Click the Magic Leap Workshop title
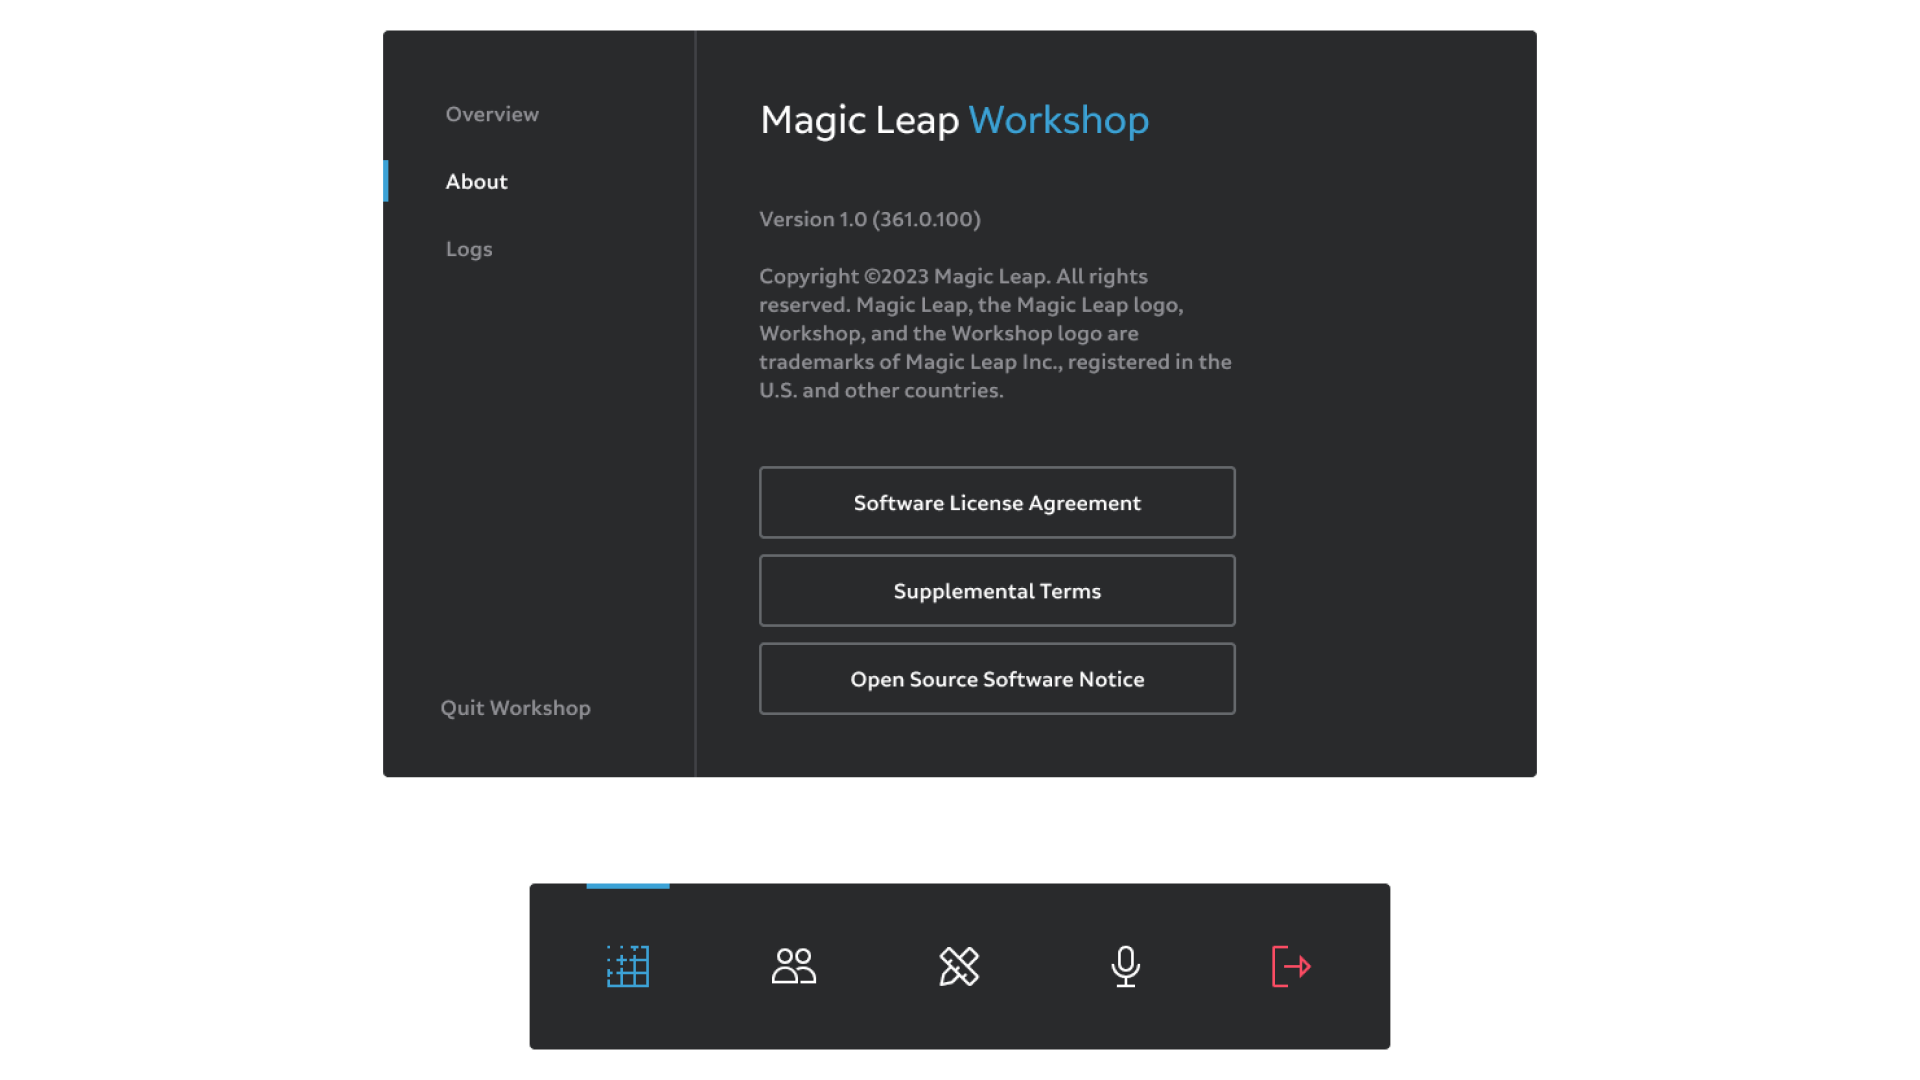The height and width of the screenshot is (1080, 1920). pyautogui.click(x=955, y=120)
